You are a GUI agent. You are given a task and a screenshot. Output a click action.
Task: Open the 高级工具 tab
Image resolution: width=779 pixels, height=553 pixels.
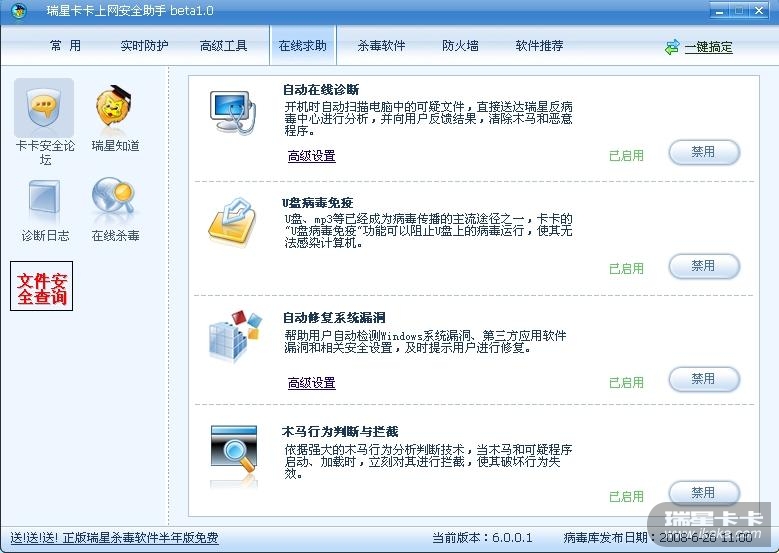click(x=224, y=46)
